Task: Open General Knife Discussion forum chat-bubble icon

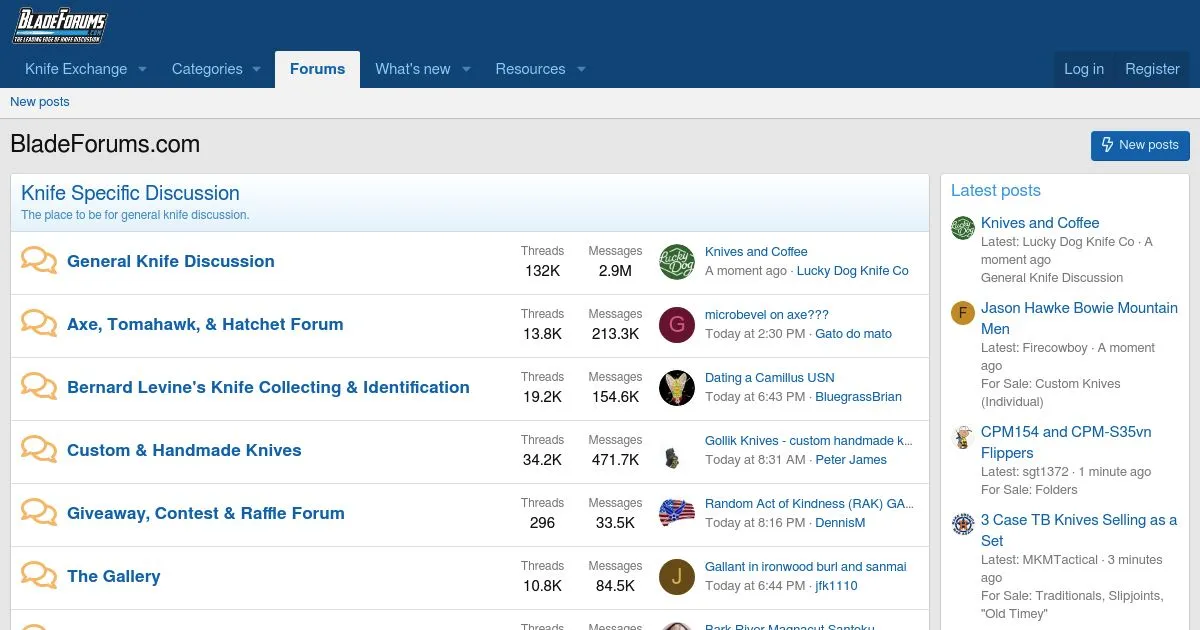Action: pyautogui.click(x=39, y=261)
